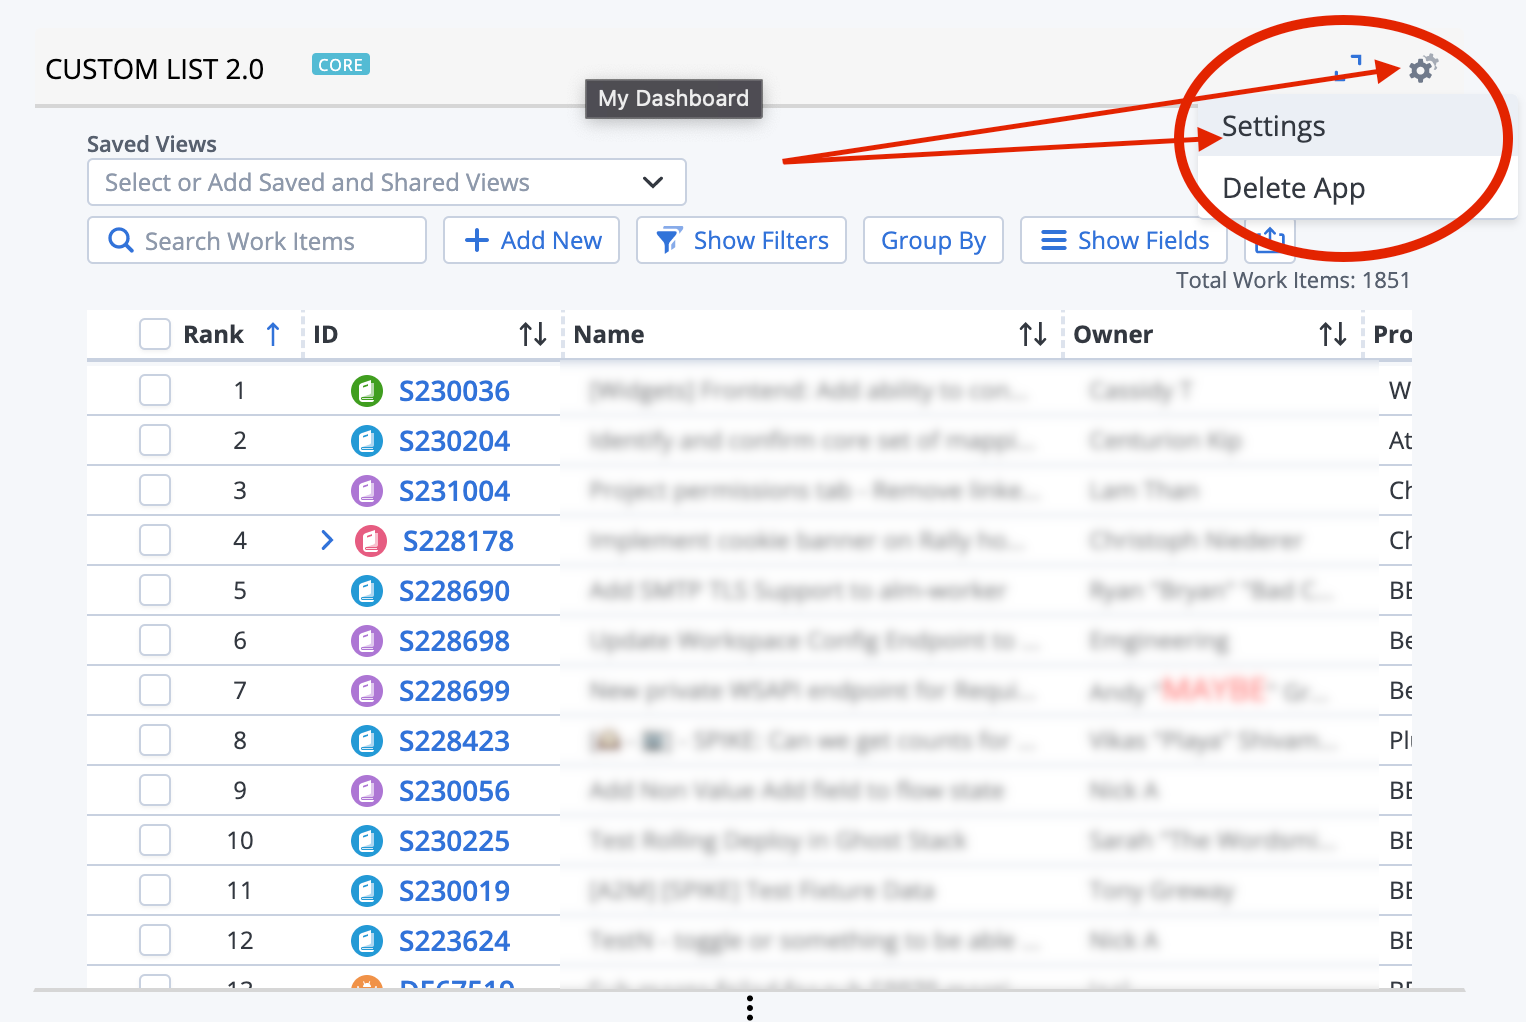Check the checkbox next to S228690
The width and height of the screenshot is (1526, 1022).
click(x=155, y=590)
